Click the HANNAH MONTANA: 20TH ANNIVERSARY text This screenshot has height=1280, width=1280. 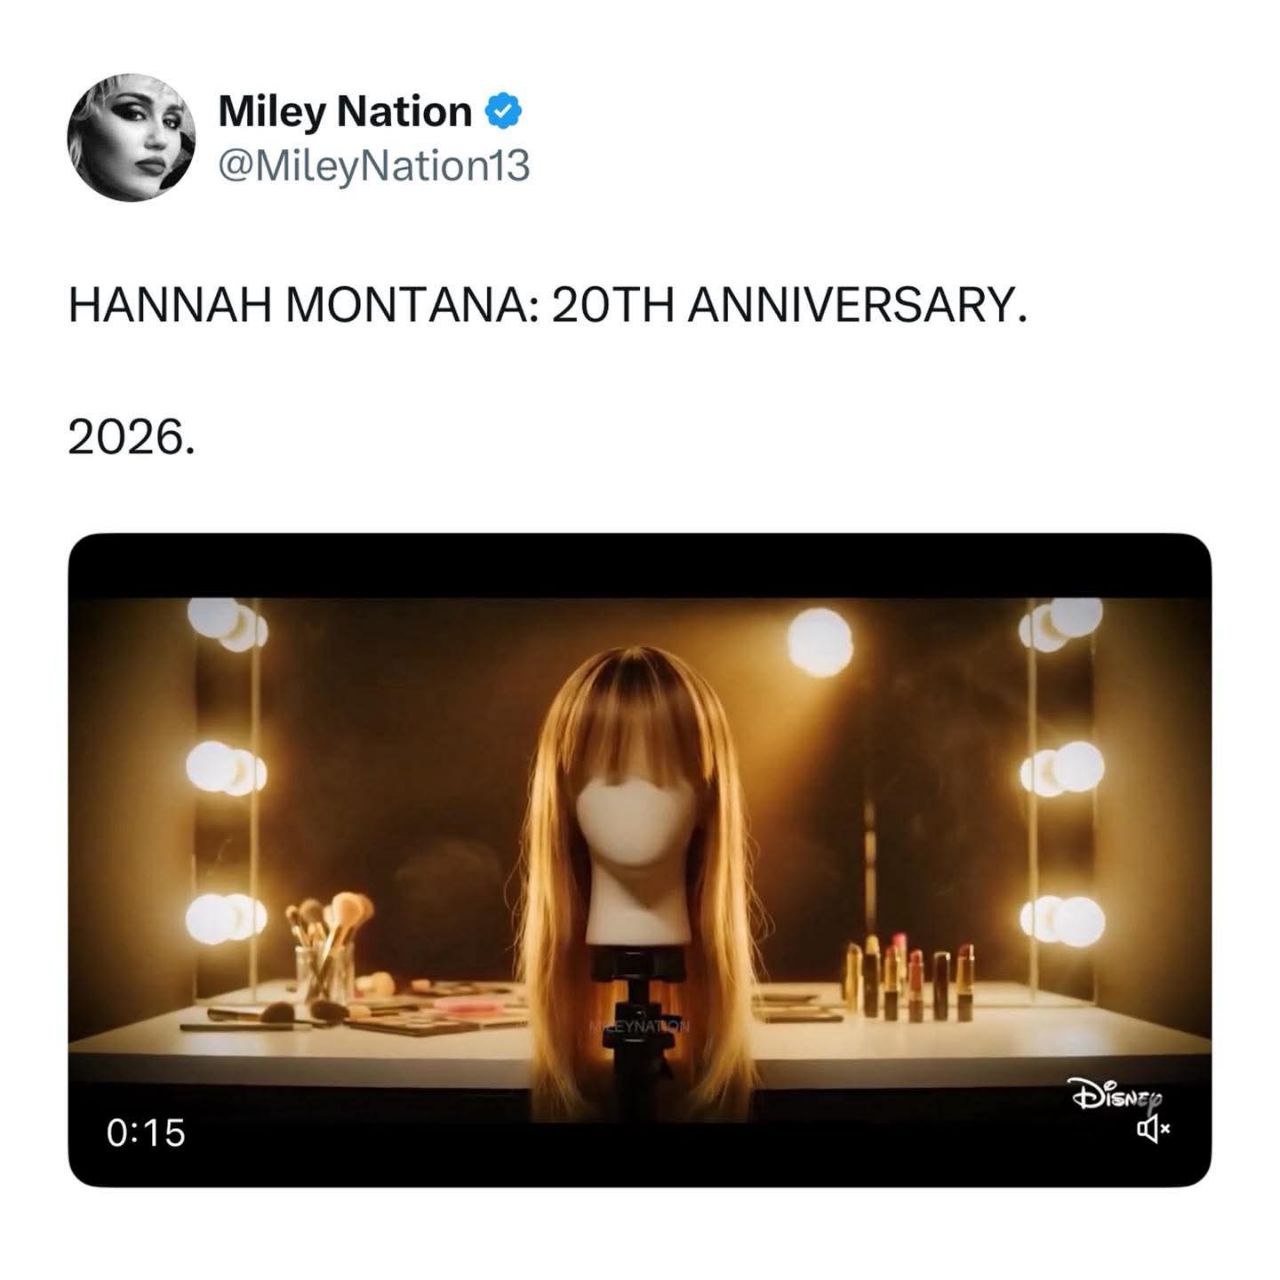548,304
